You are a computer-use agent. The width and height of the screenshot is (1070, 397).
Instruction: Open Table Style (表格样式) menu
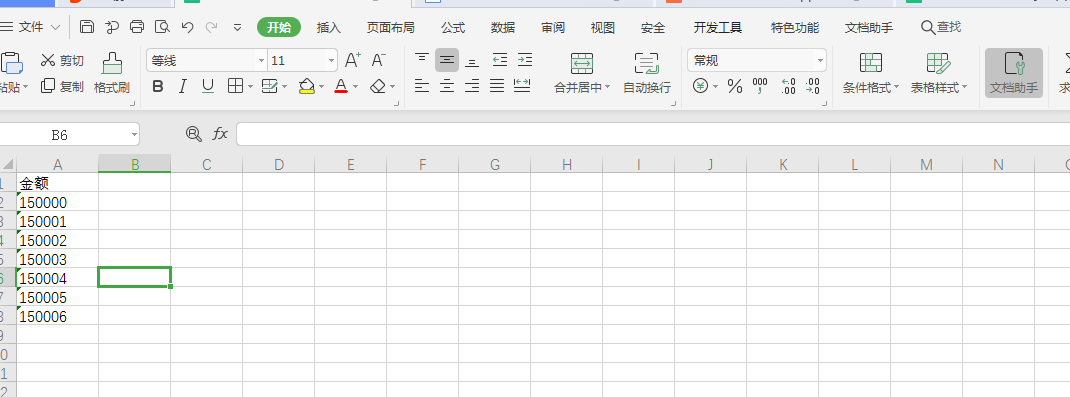pyautogui.click(x=939, y=73)
